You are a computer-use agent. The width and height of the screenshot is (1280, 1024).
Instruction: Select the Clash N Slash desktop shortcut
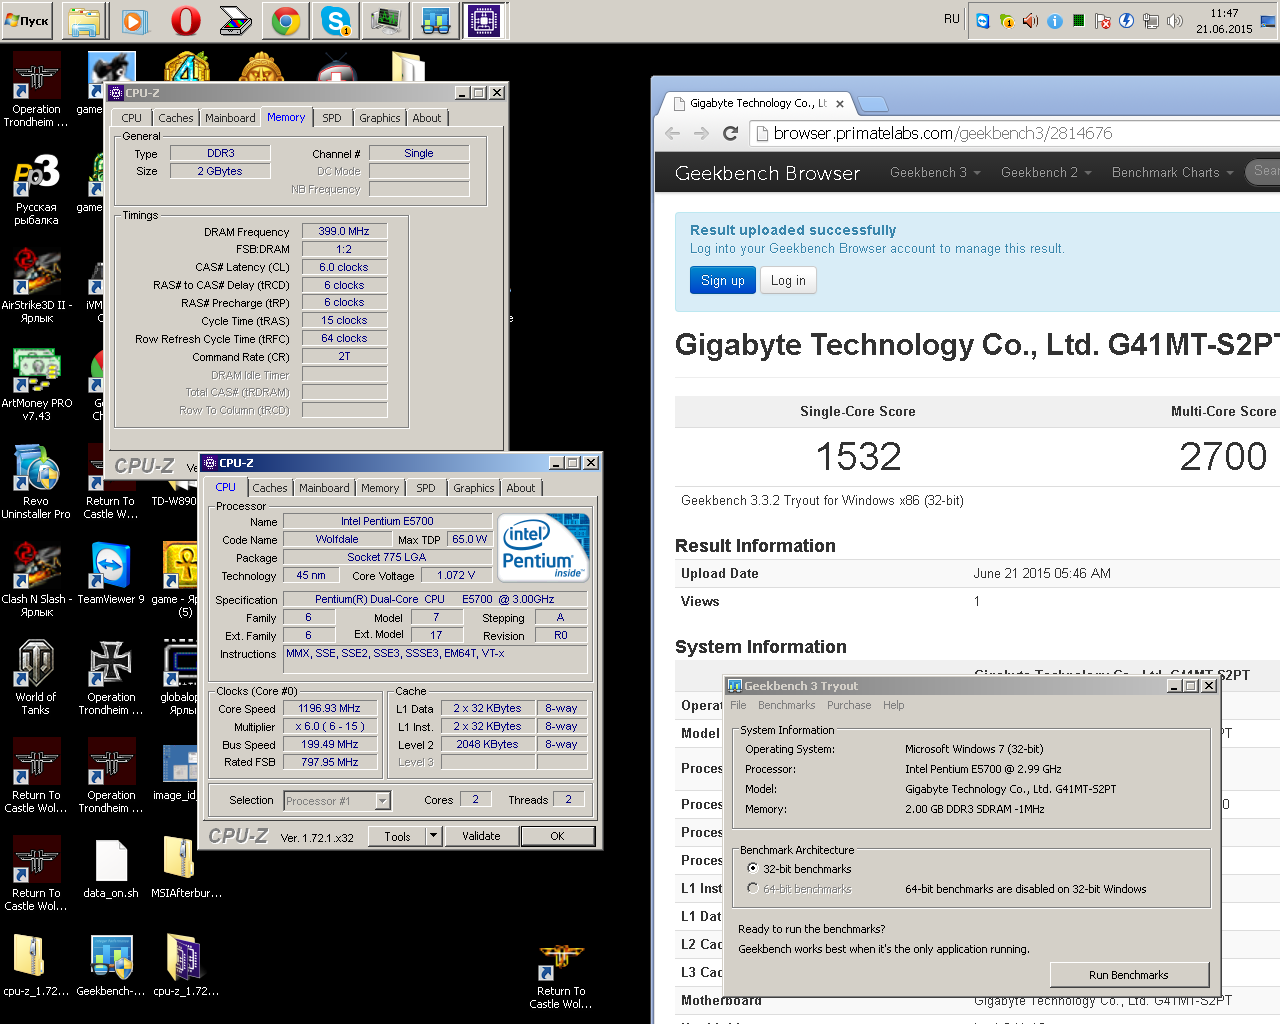point(36,582)
